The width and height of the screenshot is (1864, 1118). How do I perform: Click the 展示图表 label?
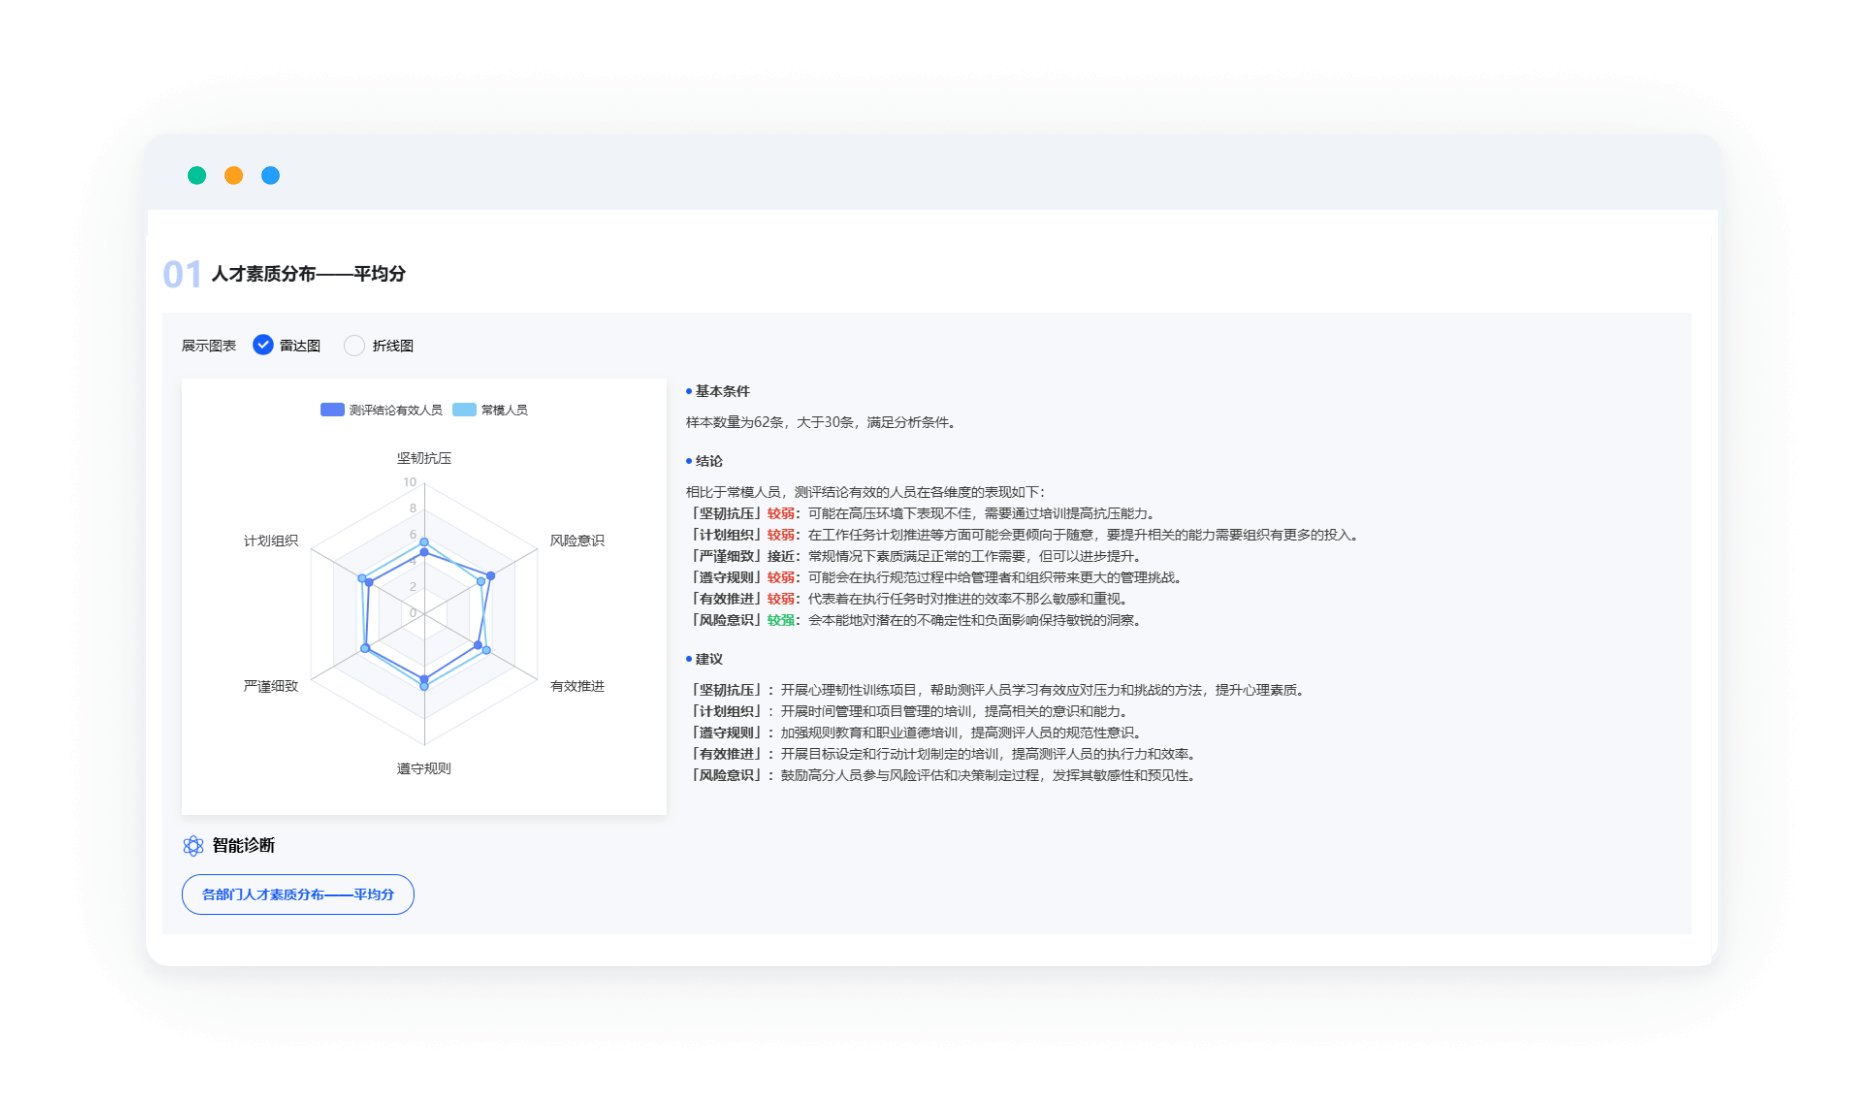[208, 346]
